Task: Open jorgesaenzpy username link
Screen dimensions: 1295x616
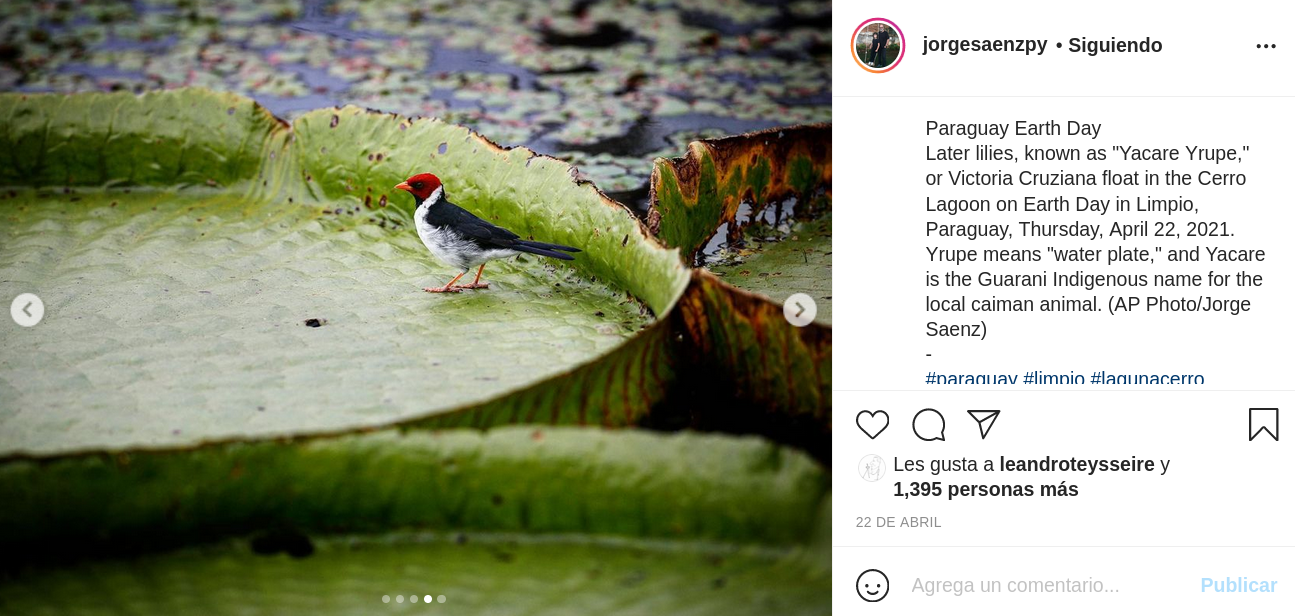Action: [x=985, y=45]
